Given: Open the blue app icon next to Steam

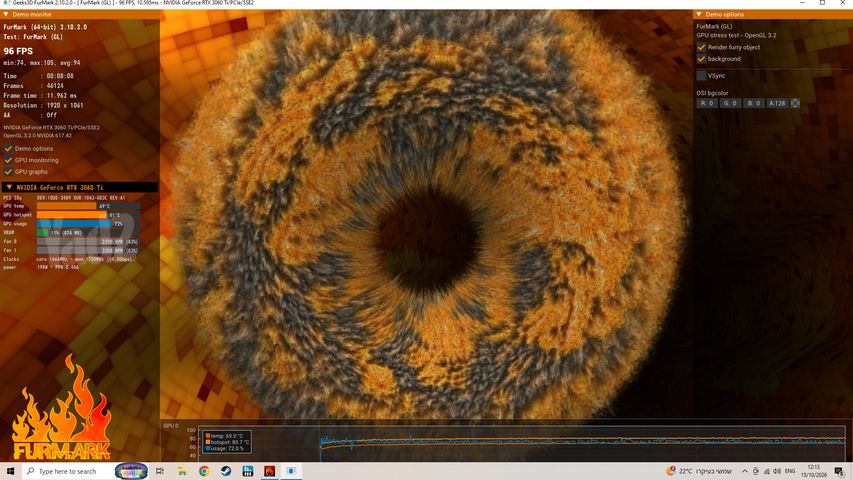Looking at the screenshot, I should coord(248,471).
